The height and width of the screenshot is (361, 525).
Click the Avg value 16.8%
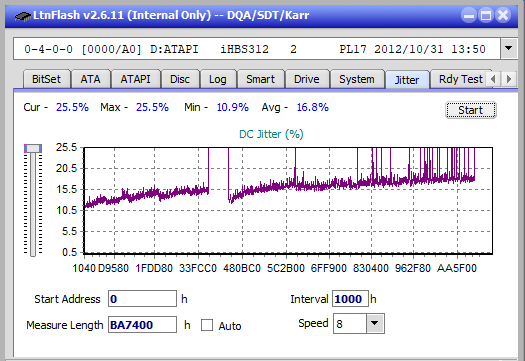coord(313,107)
